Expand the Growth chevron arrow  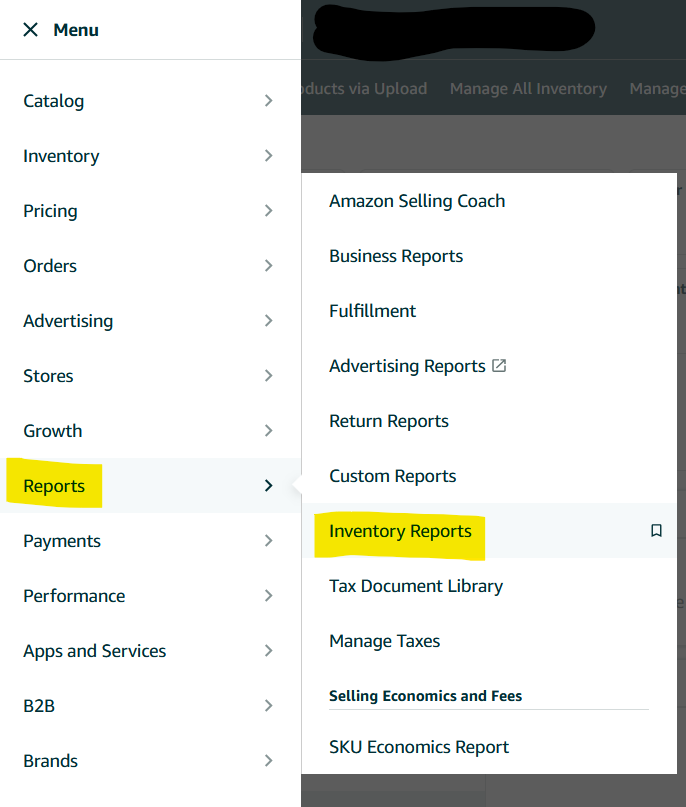[268, 431]
